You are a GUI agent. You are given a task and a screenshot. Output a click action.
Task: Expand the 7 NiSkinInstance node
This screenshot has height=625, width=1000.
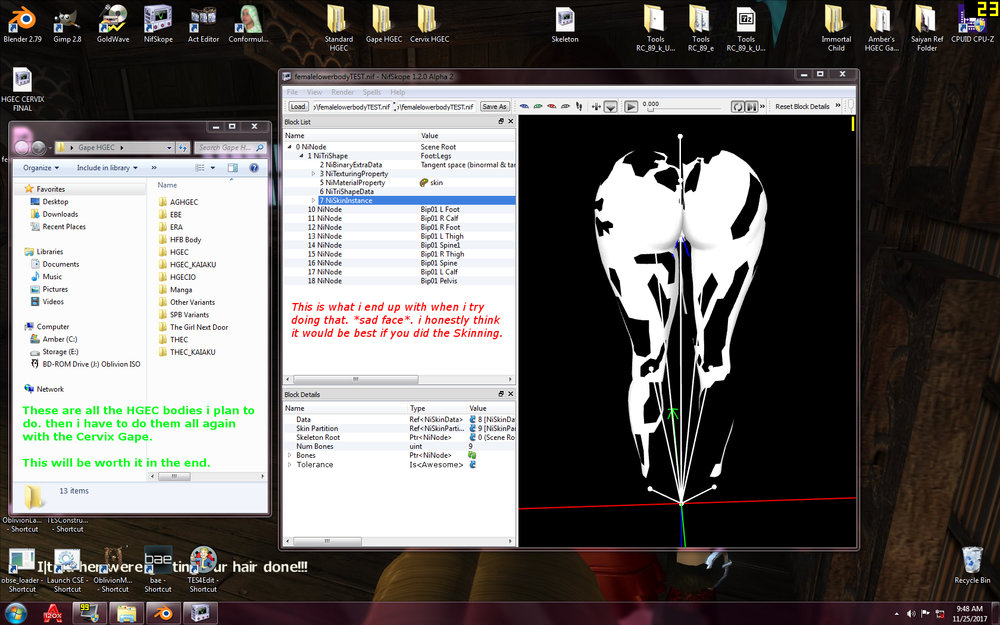point(313,200)
